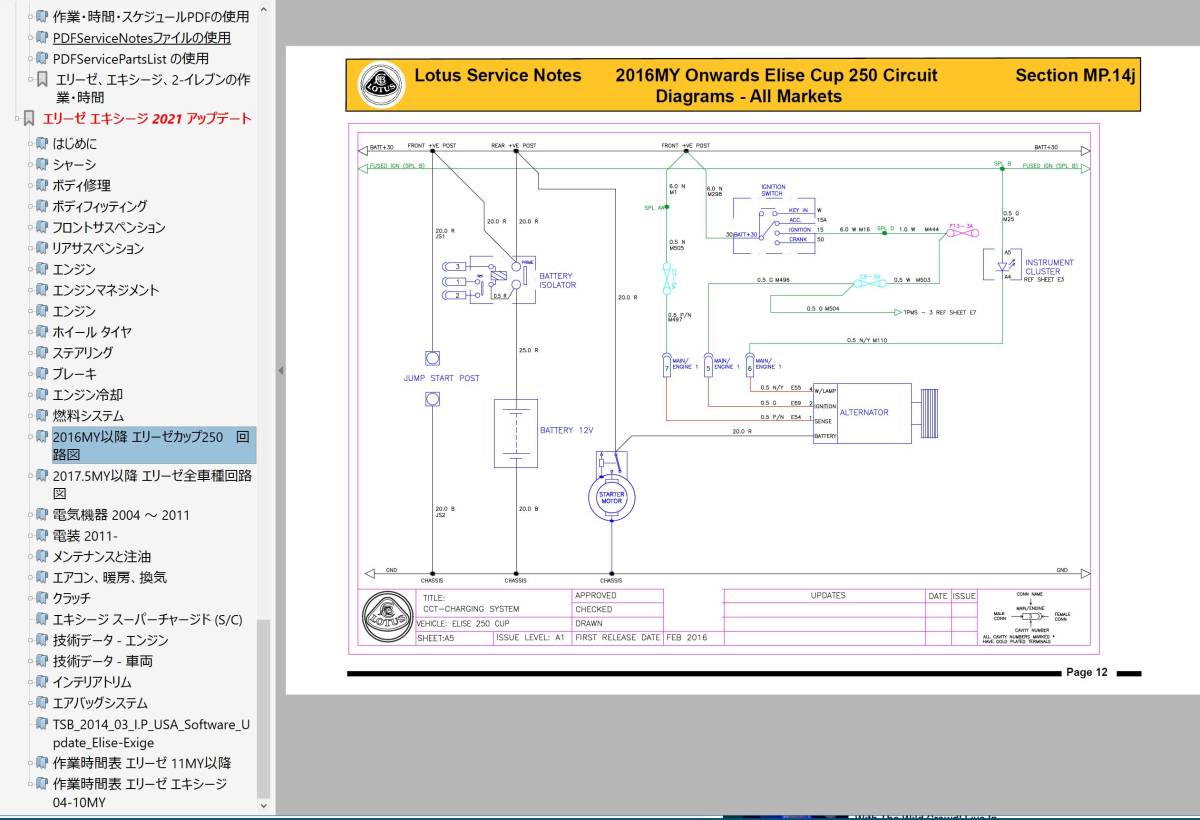1200x820 pixels.
Task: Click the 'Lotus Service Notes' page header text
Action: (497, 76)
